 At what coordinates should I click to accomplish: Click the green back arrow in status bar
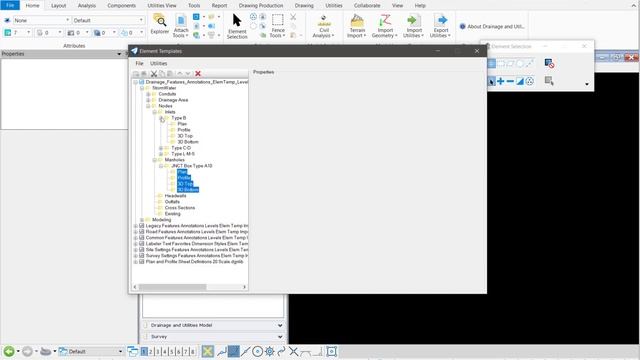[x=9, y=351]
